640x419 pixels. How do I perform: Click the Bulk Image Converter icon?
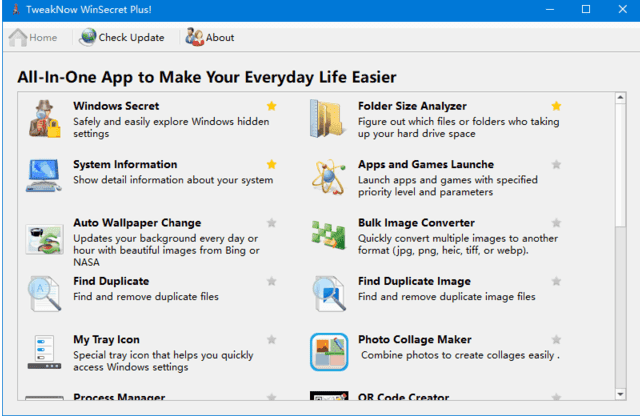click(329, 235)
